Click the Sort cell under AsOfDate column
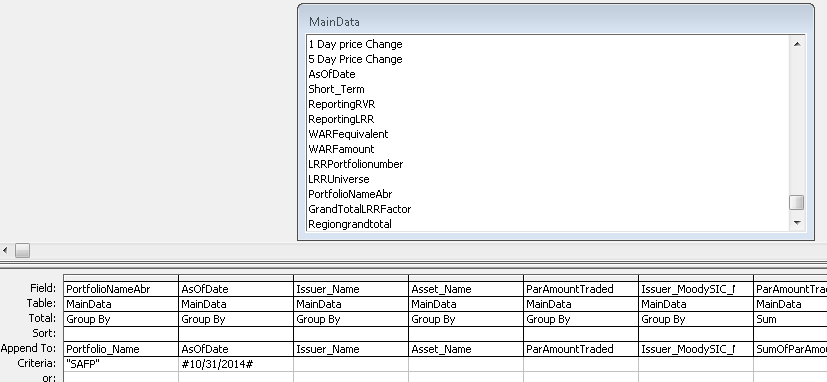 pyautogui.click(x=236, y=334)
